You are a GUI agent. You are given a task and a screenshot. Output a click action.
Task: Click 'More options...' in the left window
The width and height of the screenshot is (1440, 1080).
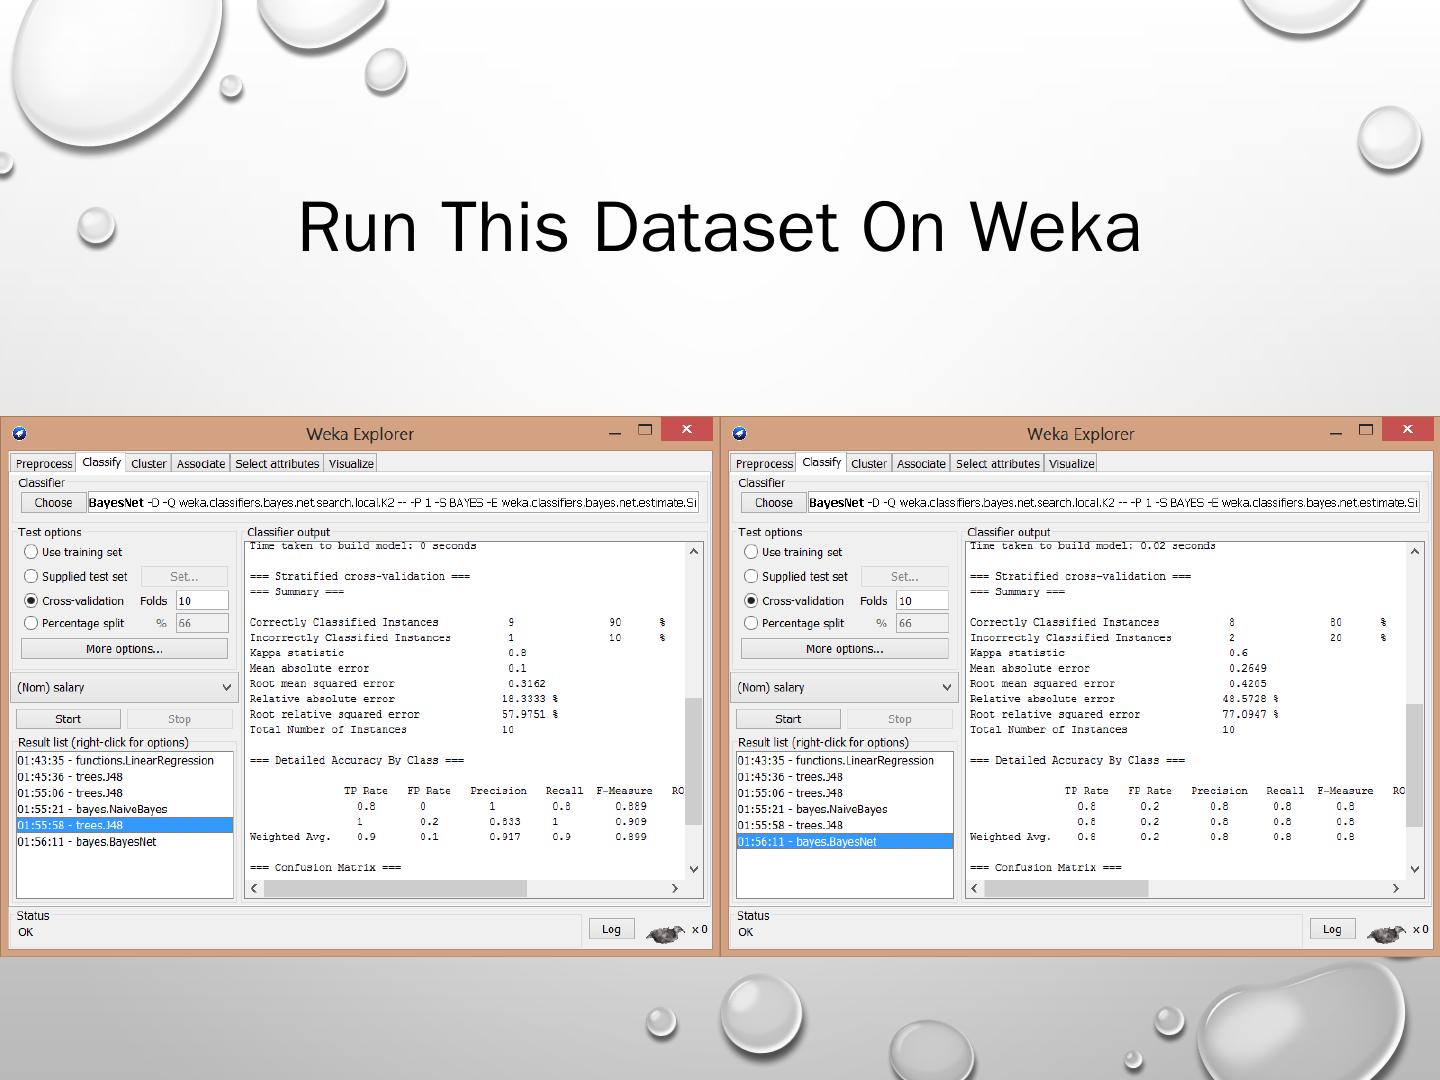click(124, 649)
